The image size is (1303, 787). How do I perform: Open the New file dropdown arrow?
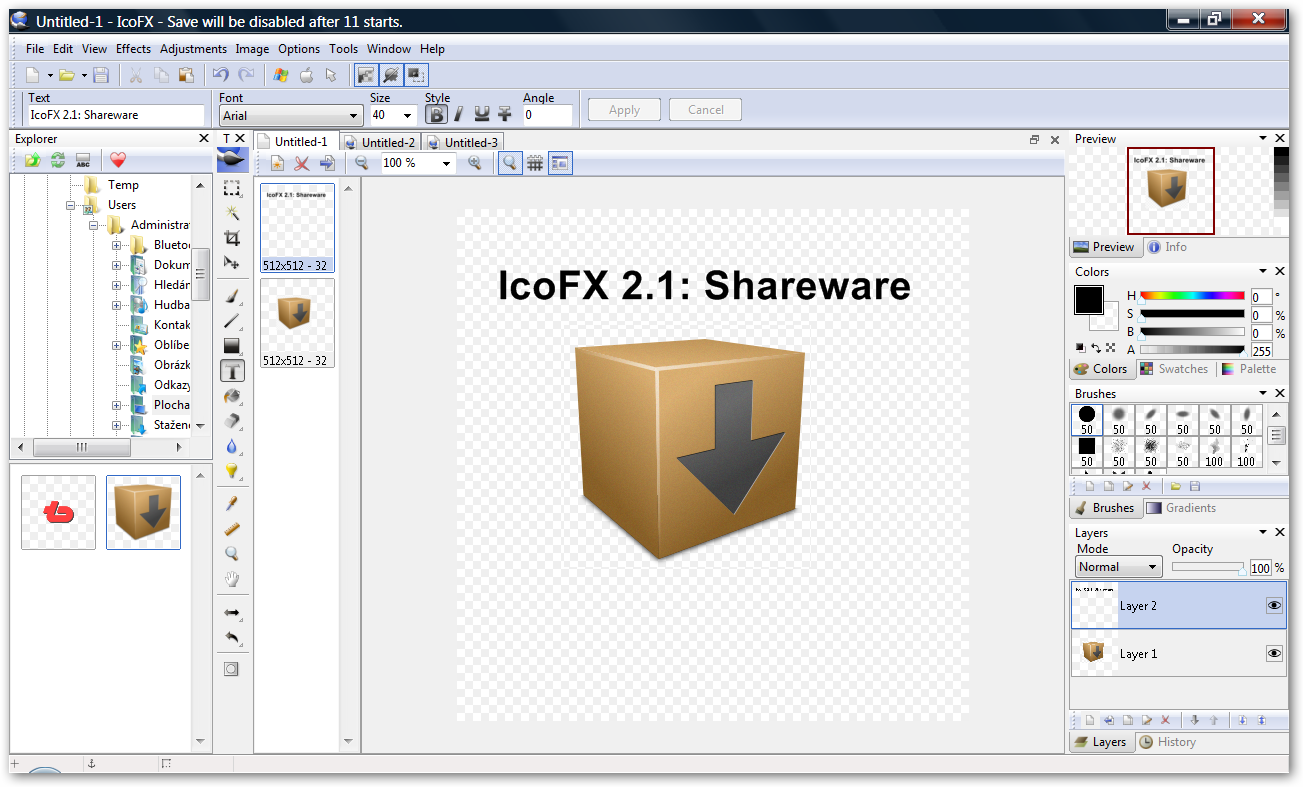(x=50, y=76)
